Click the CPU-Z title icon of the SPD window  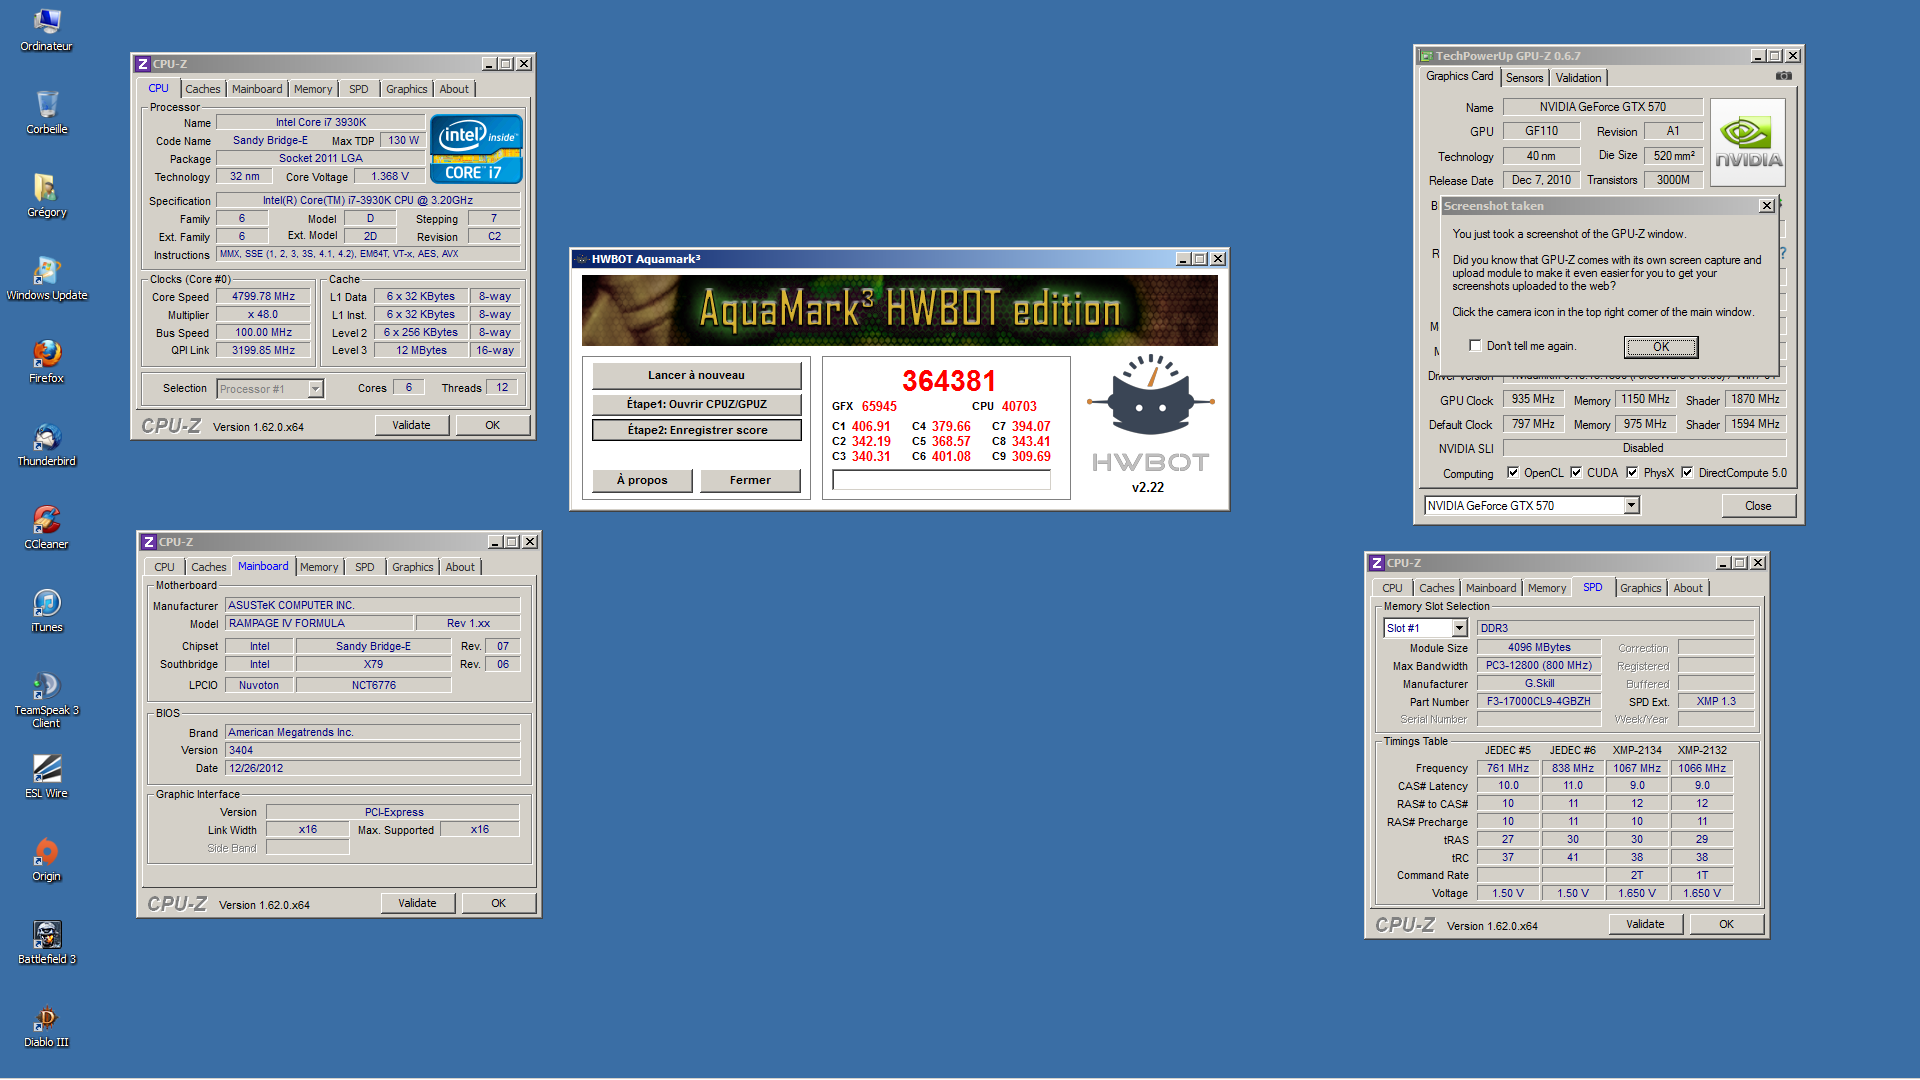coord(1377,563)
